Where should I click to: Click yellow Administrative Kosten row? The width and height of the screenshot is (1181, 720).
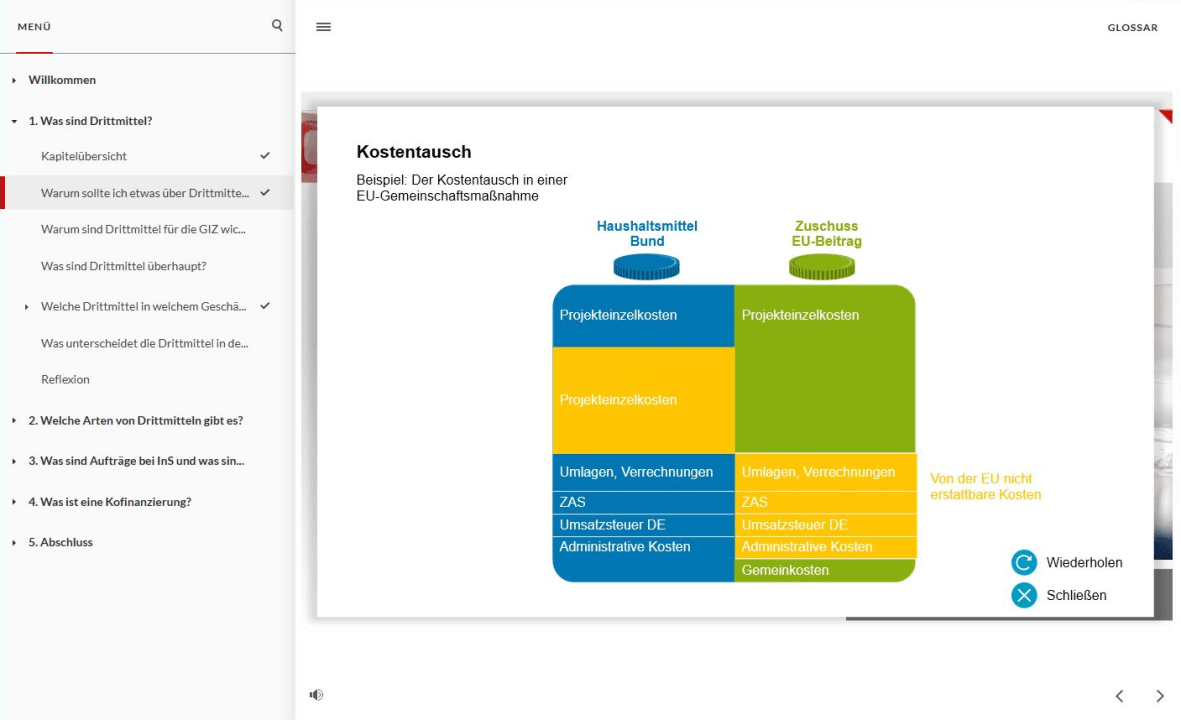825,547
